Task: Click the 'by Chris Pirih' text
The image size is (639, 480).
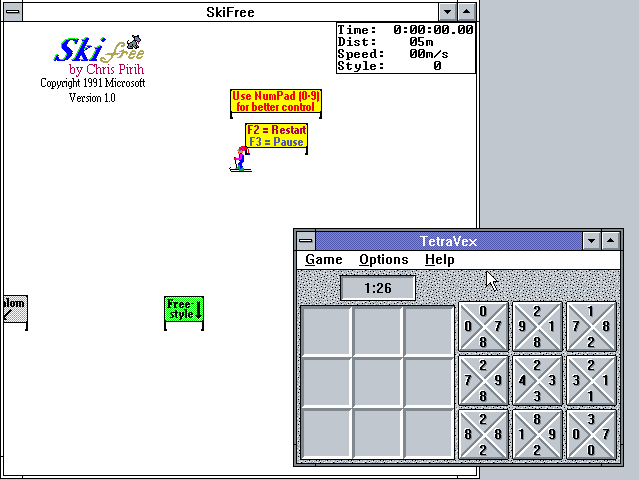Action: point(106,70)
